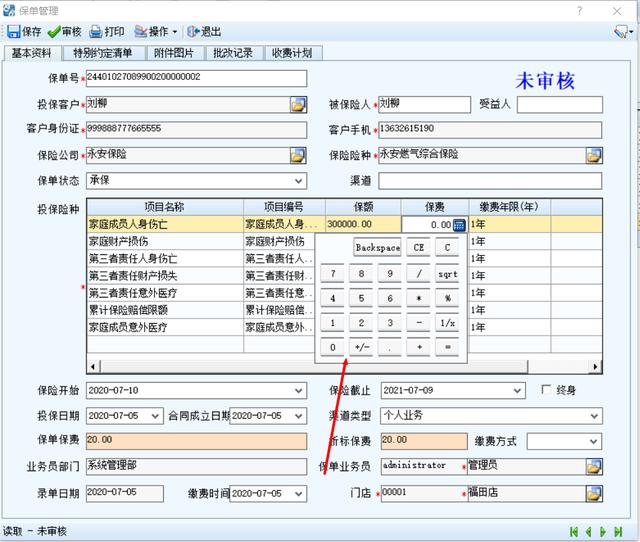Select the 第三者责任财产损失 row
640x542 pixels.
coord(344,276)
